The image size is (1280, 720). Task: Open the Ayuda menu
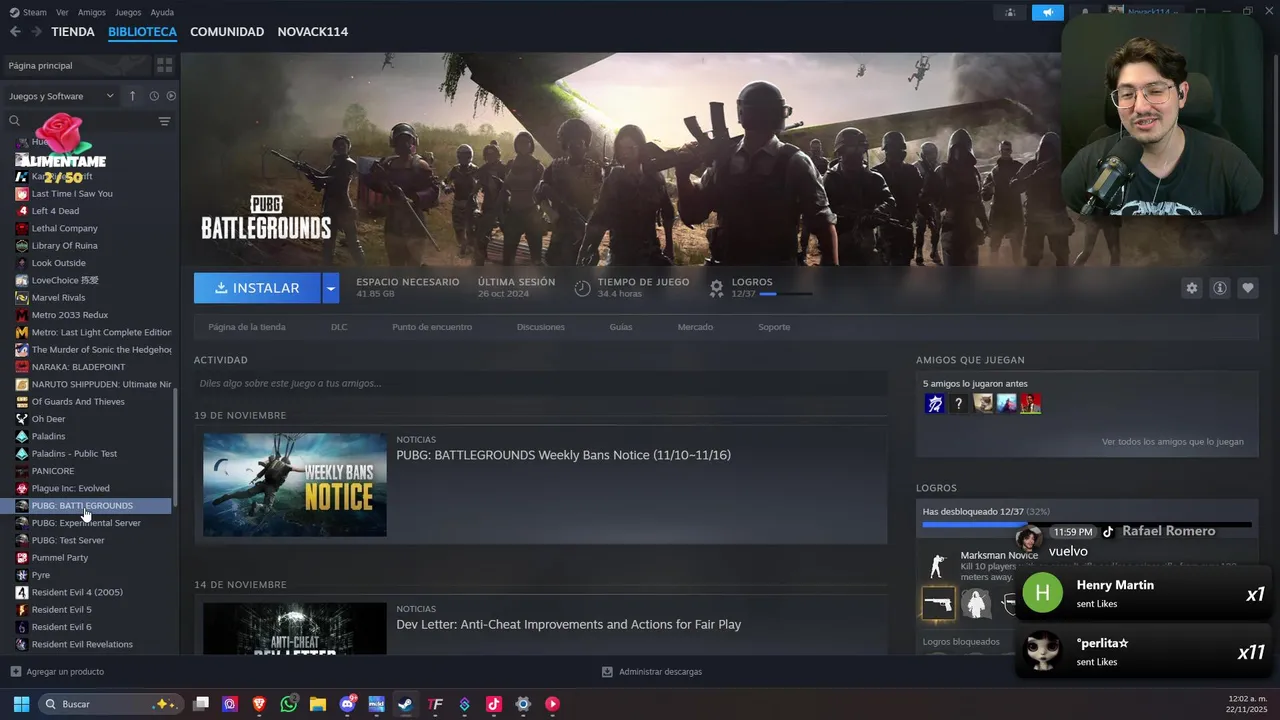[x=162, y=12]
